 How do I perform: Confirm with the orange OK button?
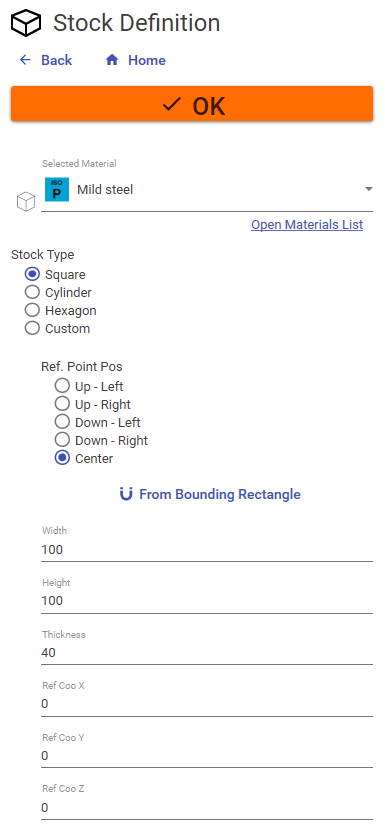(x=192, y=104)
